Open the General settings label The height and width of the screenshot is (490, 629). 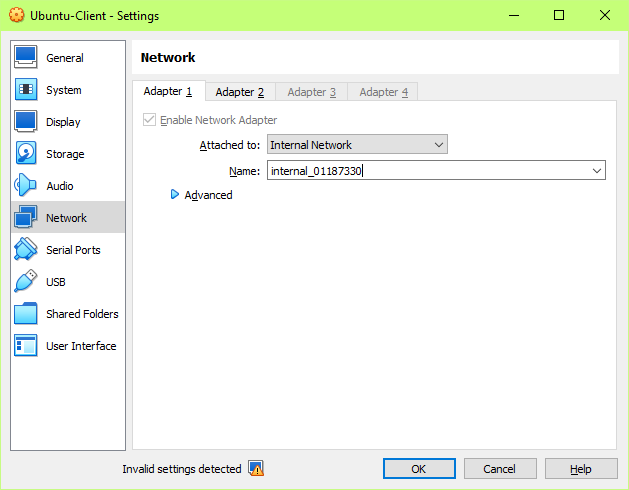[x=65, y=58]
